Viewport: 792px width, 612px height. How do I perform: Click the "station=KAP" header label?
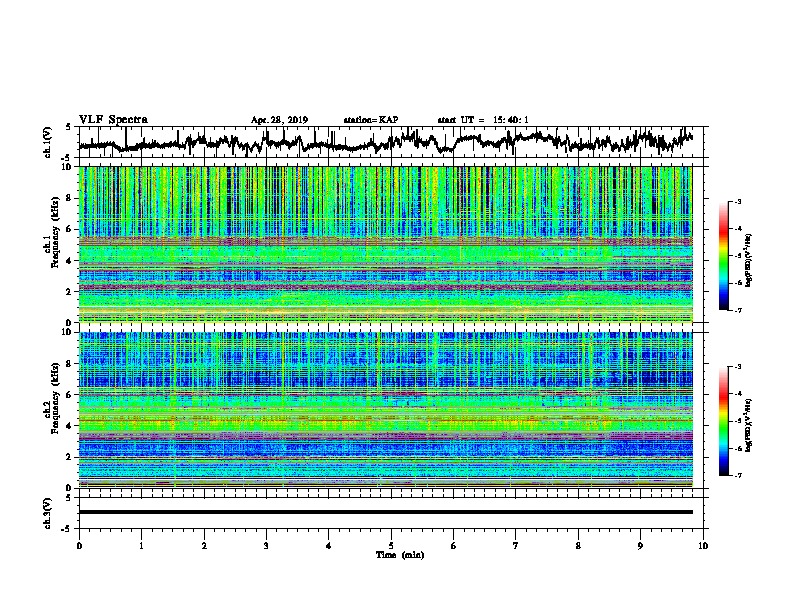point(371,120)
